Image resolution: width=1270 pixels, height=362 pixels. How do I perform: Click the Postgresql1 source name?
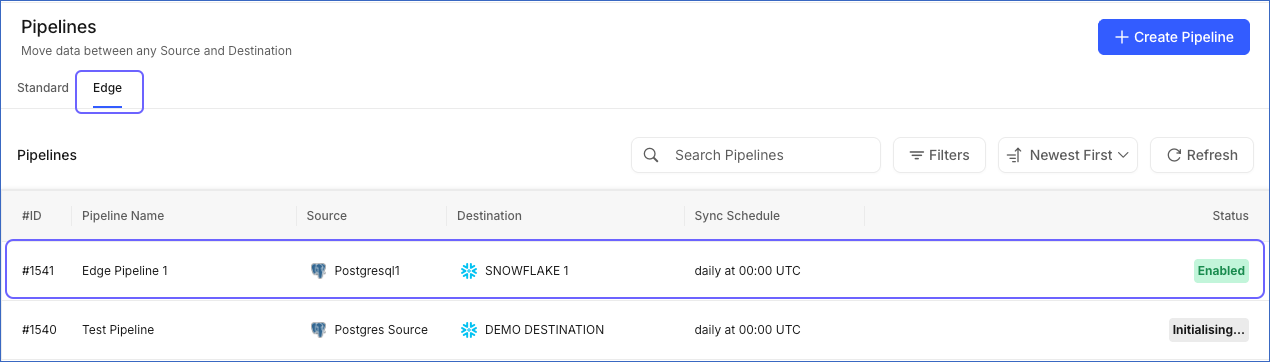(367, 270)
